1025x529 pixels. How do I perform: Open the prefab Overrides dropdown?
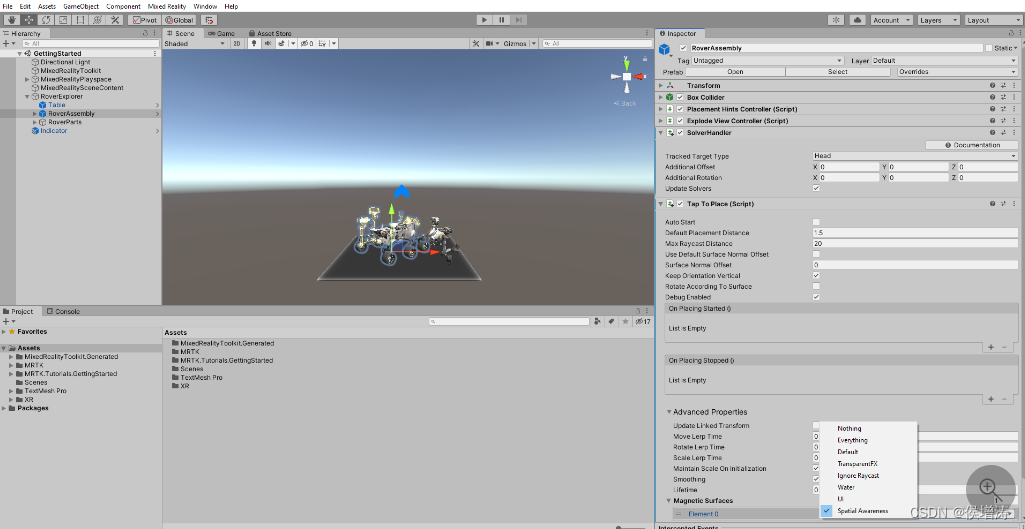click(957, 72)
